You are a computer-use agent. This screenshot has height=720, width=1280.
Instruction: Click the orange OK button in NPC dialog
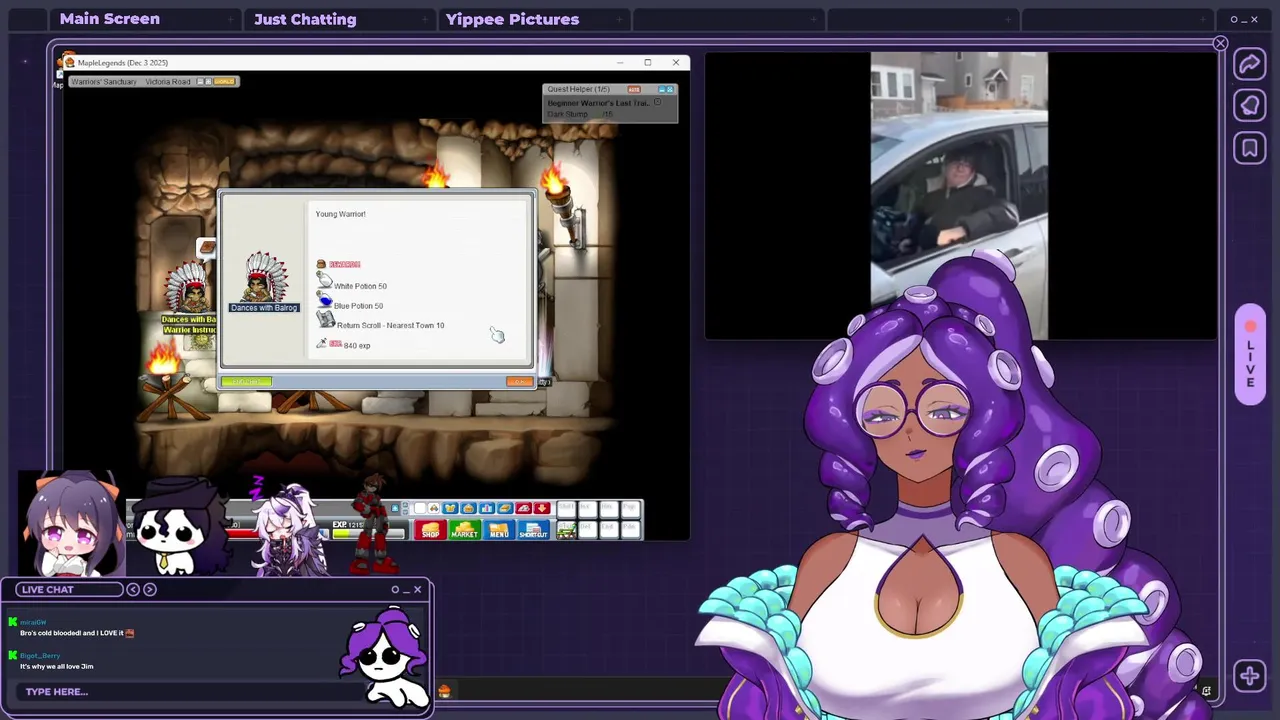point(519,381)
